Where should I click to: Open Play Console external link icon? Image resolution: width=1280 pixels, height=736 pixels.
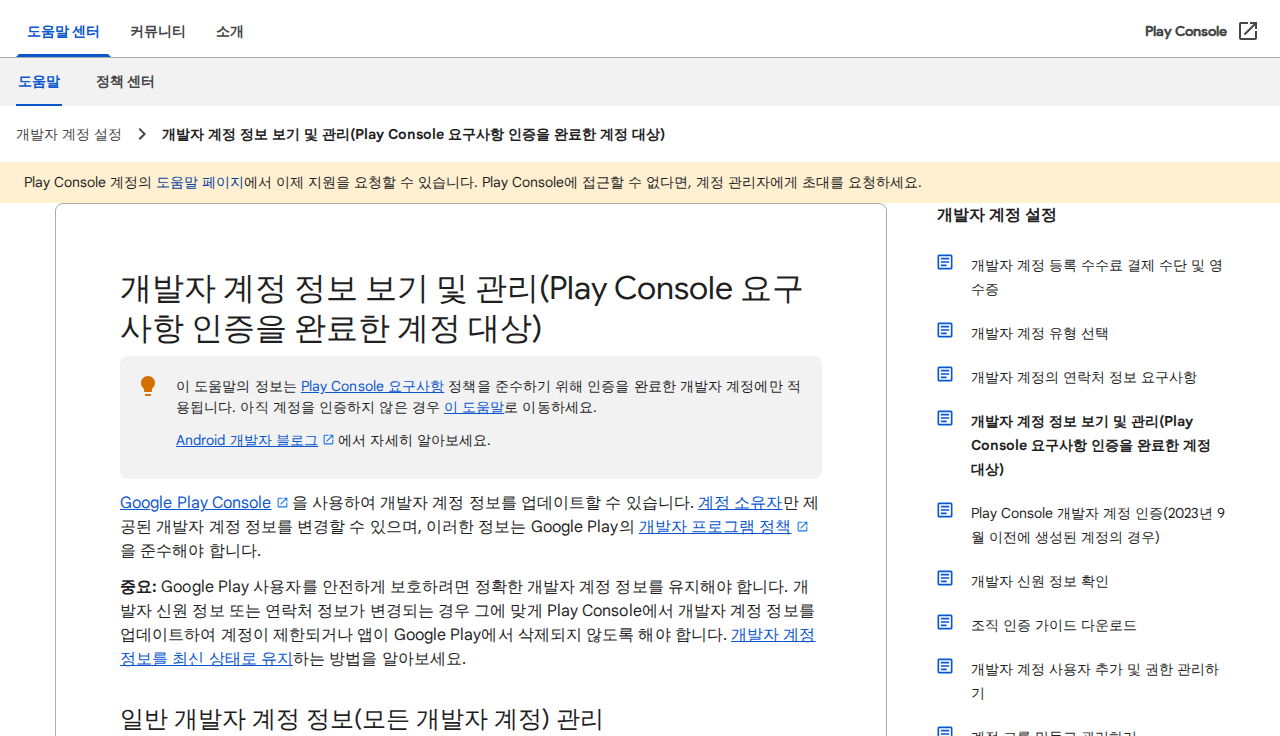(1248, 31)
